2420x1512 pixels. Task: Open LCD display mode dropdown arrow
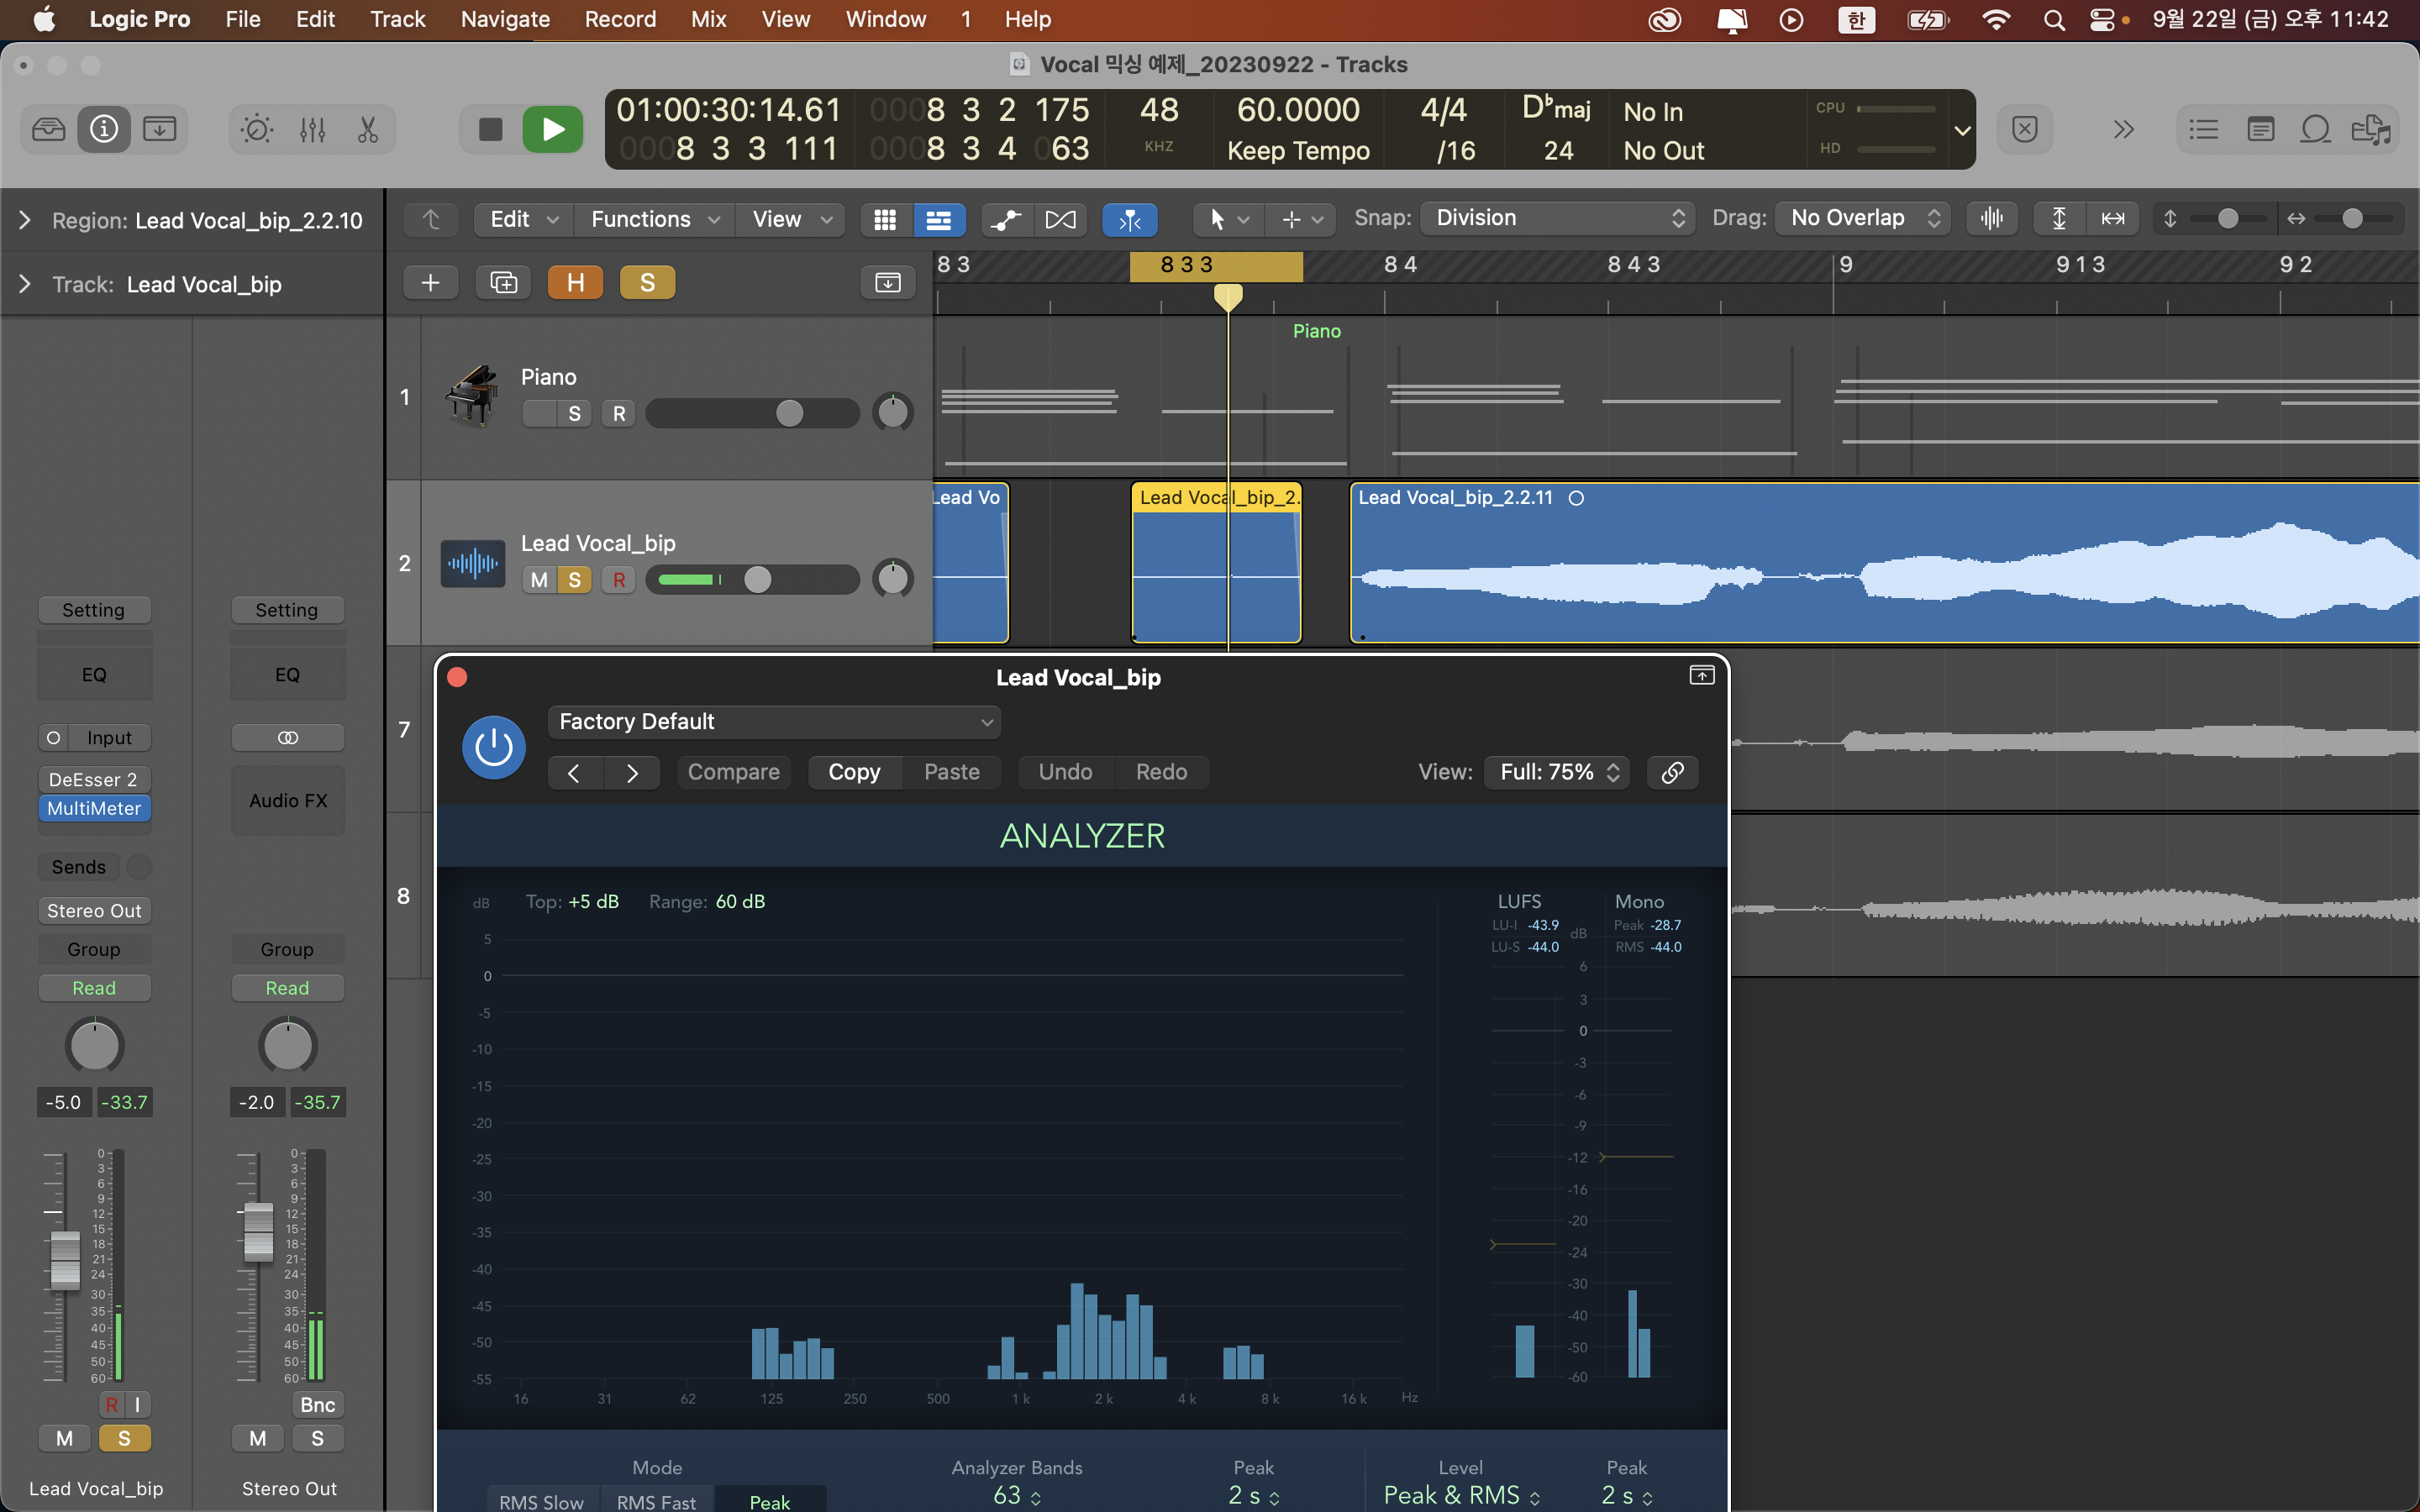(1962, 130)
